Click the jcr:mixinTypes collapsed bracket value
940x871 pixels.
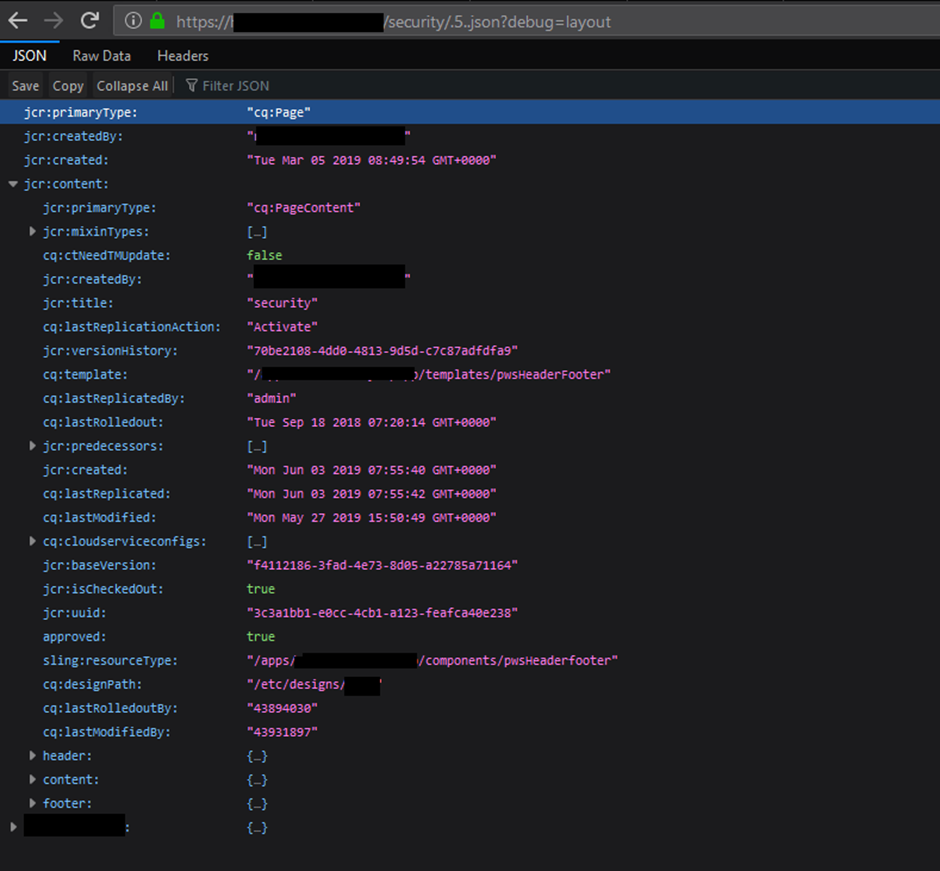(257, 231)
